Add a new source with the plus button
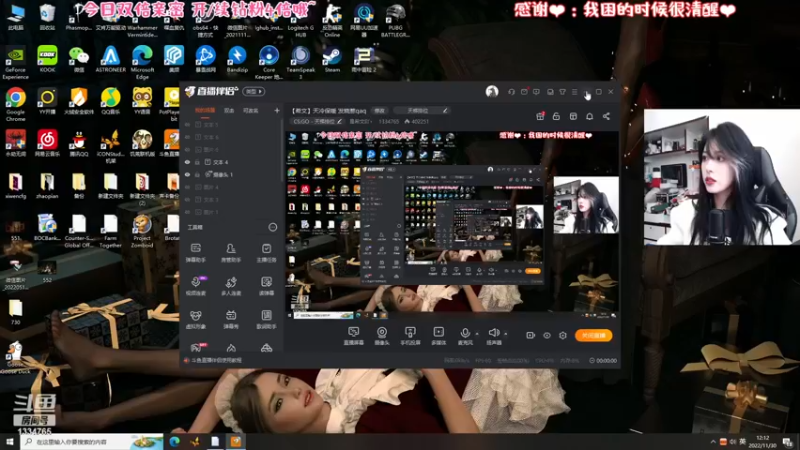This screenshot has height=450, width=800. coord(277,110)
